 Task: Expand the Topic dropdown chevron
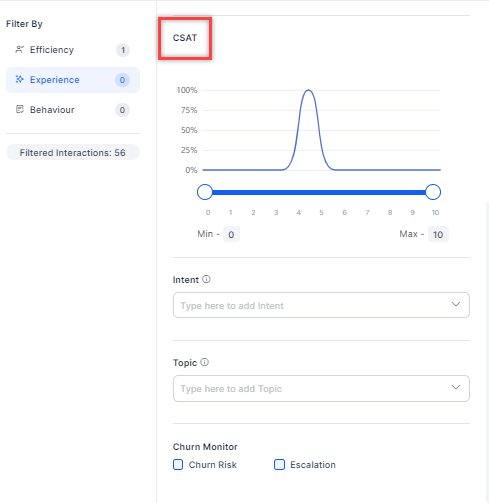[456, 387]
